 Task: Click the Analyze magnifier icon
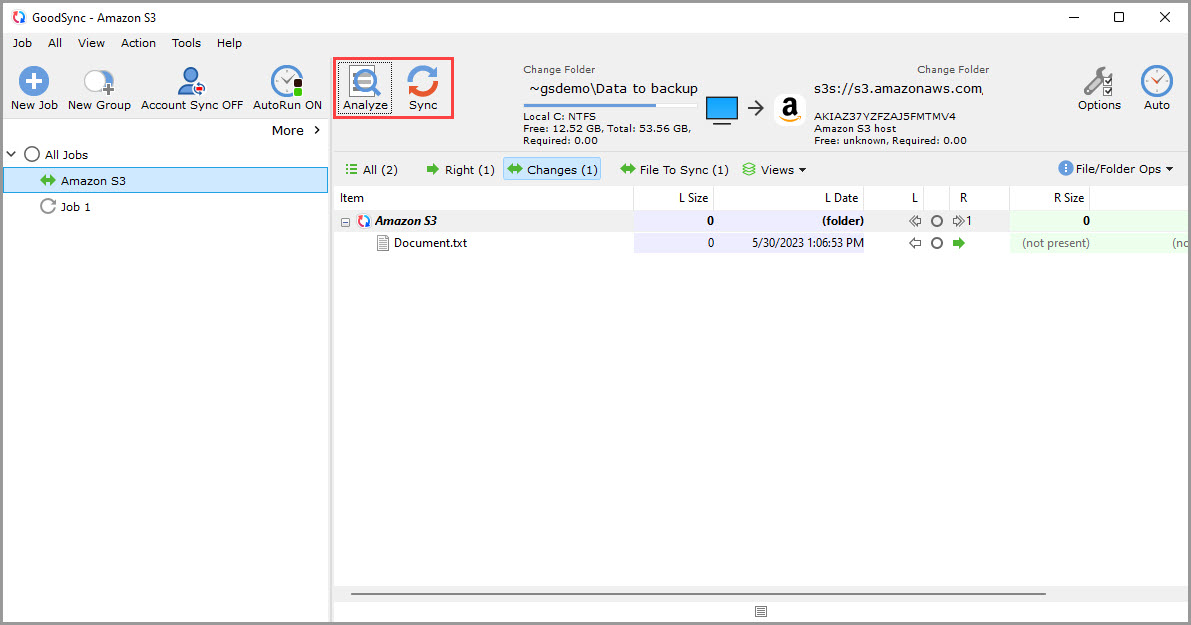click(365, 82)
